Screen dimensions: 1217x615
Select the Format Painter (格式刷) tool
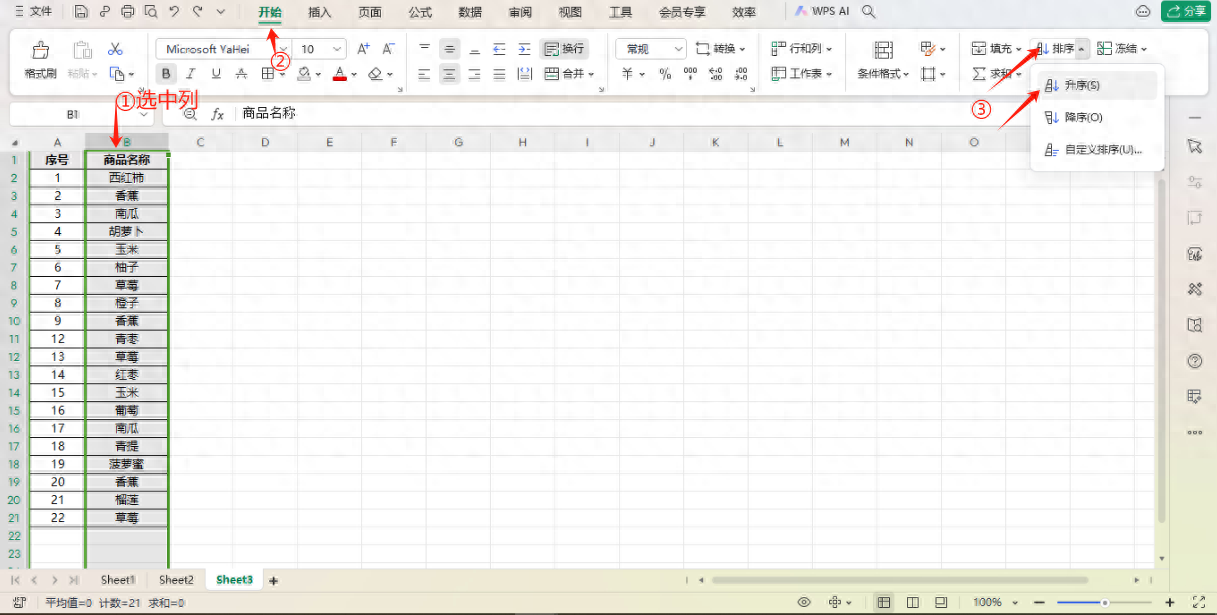pos(41,60)
